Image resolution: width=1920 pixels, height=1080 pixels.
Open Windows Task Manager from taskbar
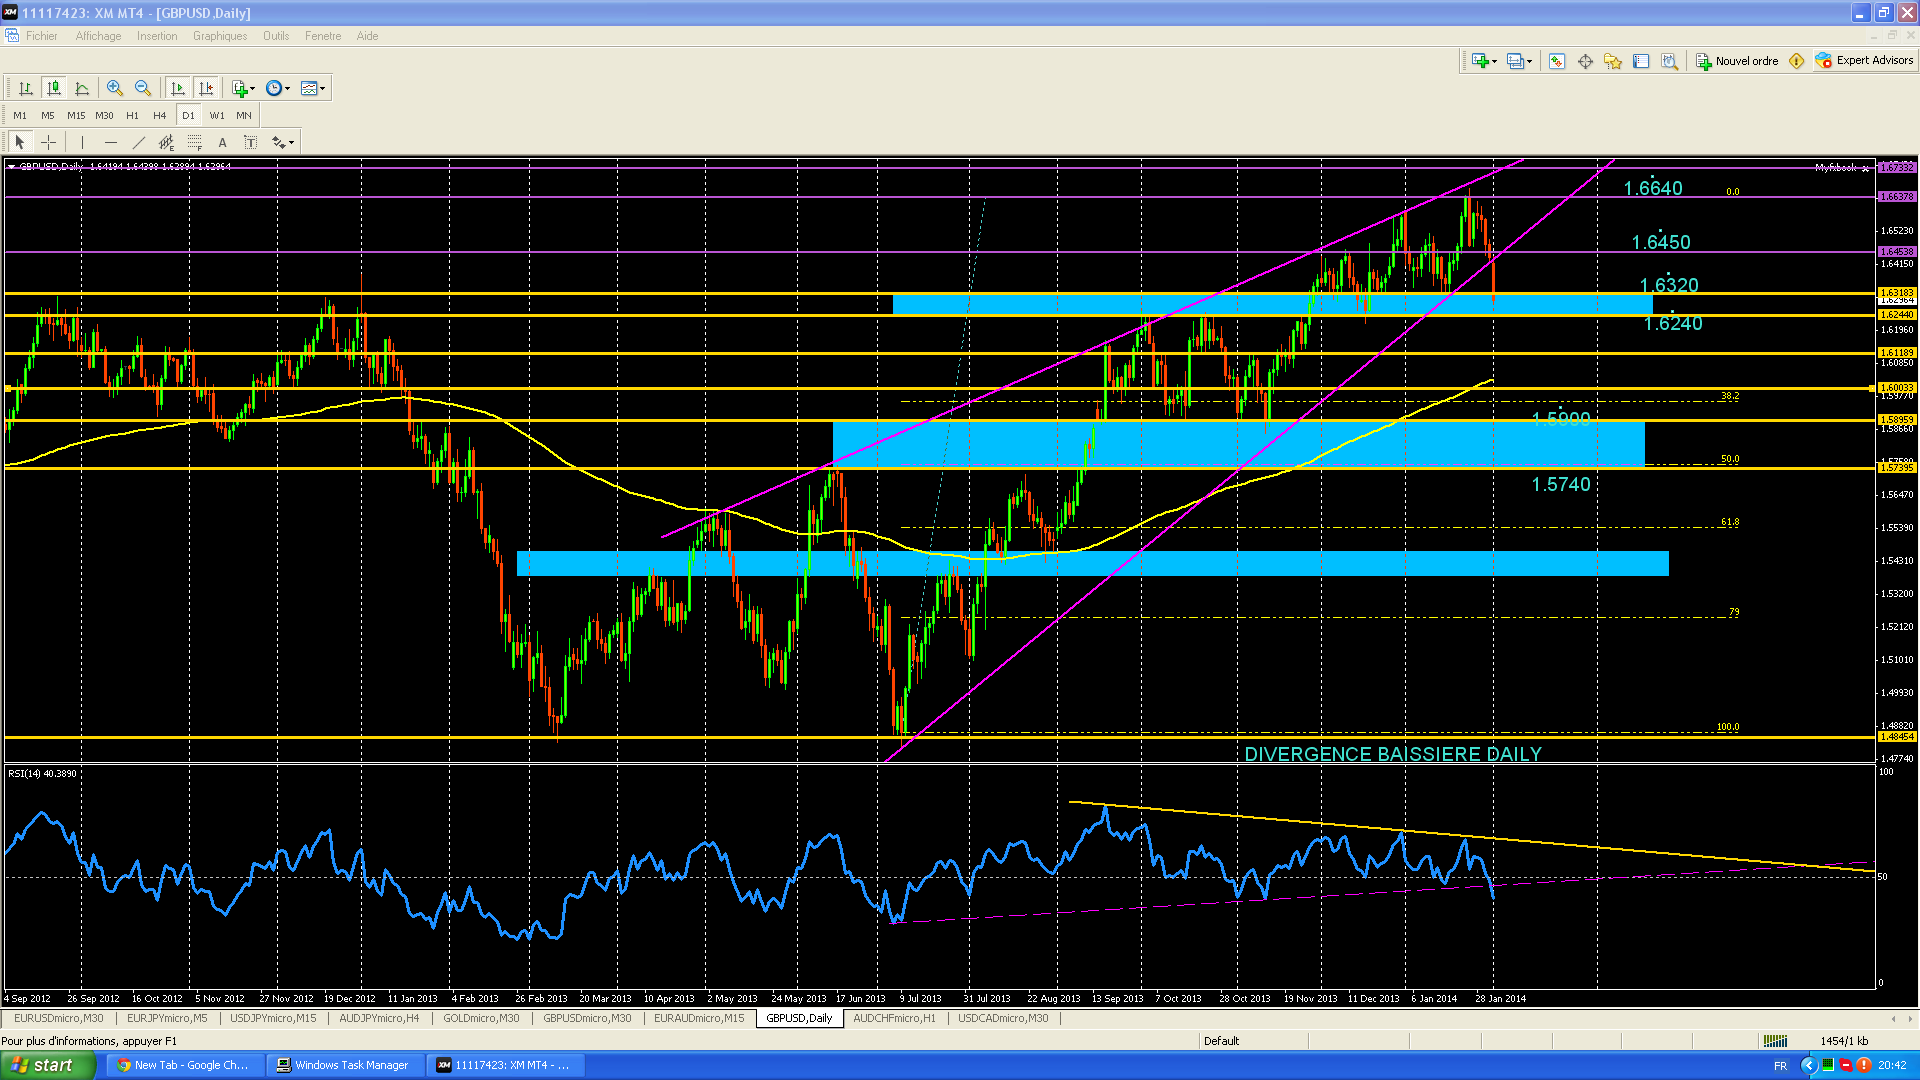click(x=342, y=1065)
